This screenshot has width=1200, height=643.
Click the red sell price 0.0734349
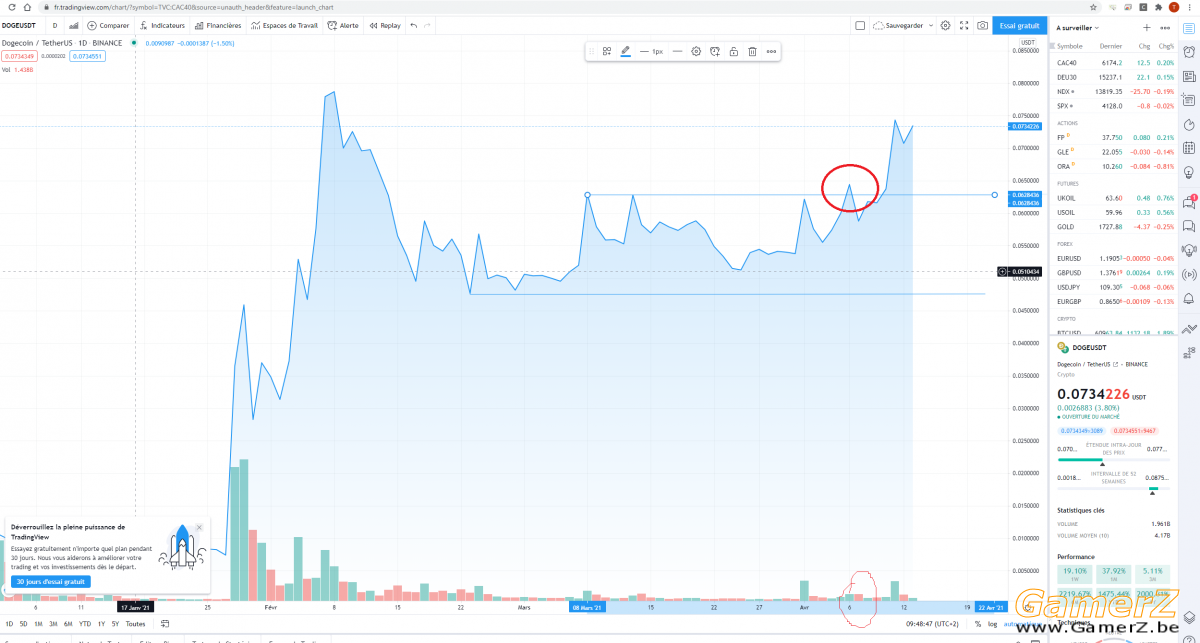pyautogui.click(x=18, y=56)
